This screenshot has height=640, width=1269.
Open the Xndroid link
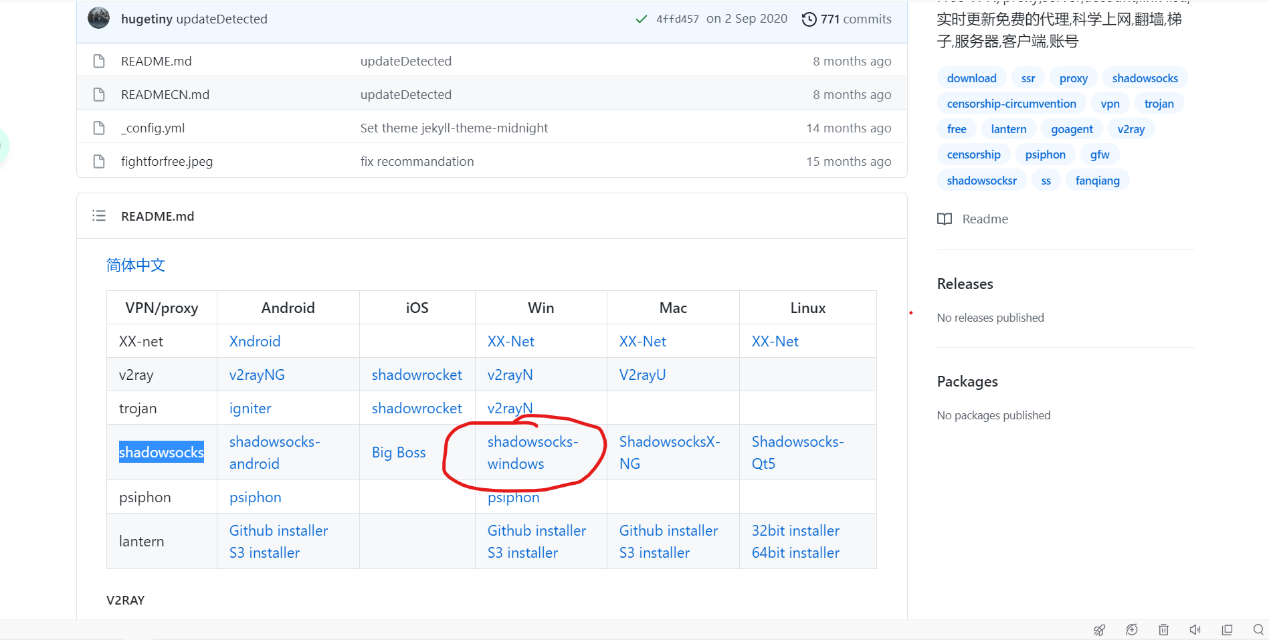(x=255, y=341)
